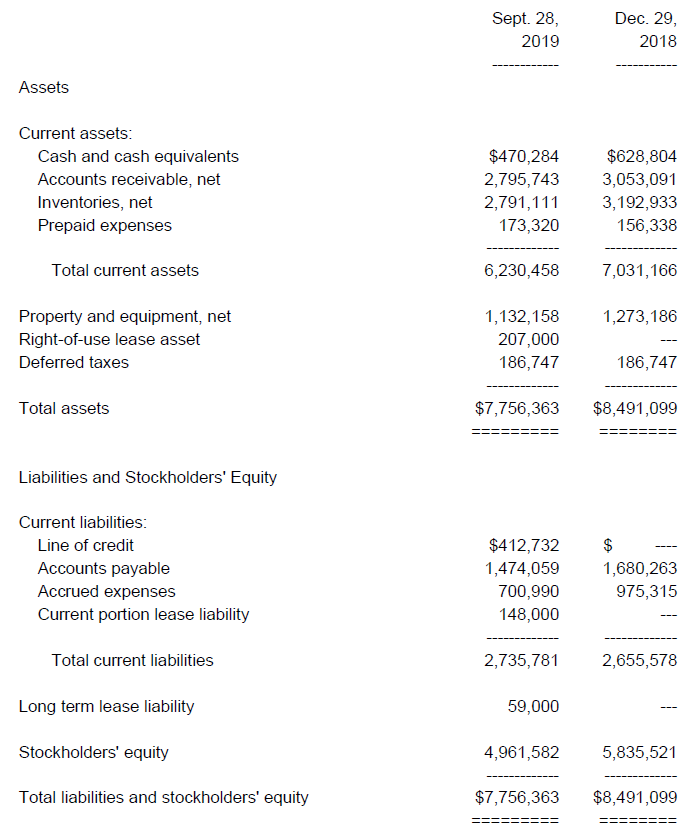Select the 2019 cash value $470,284
Viewport: 691px width, 836px height.
click(523, 156)
